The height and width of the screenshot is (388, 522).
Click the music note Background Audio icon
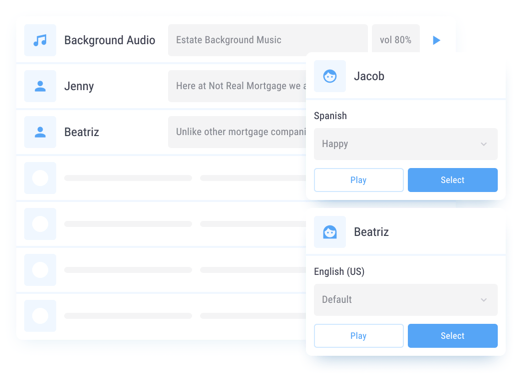(x=40, y=40)
